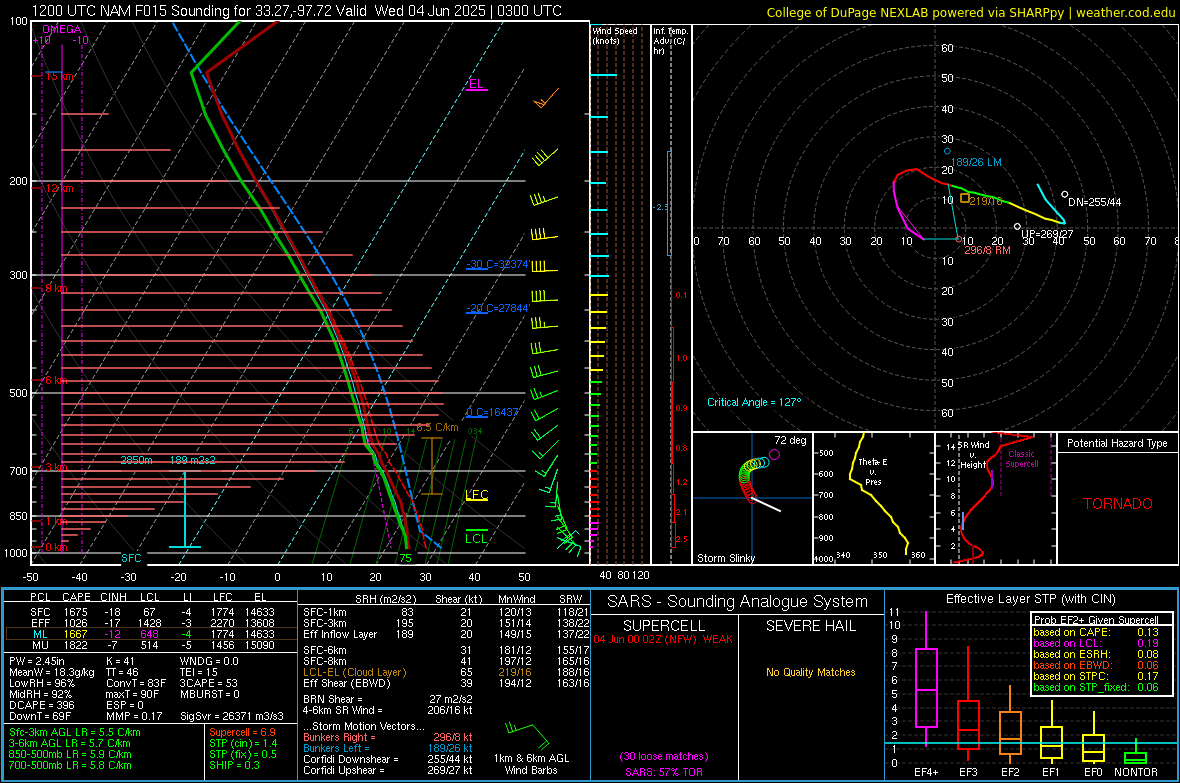Click the '189 m2s2' label on skew-T
This screenshot has width=1180, height=783.
pos(193,460)
